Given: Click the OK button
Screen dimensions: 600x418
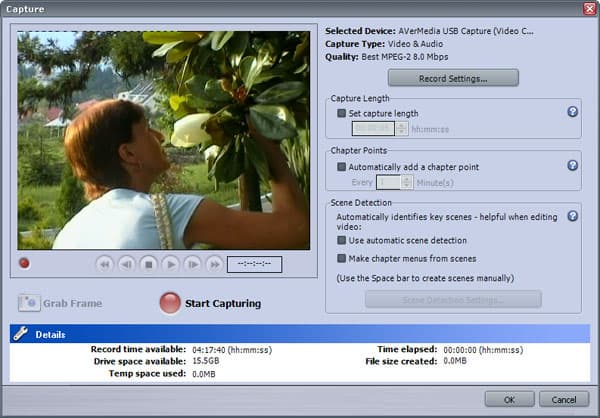Looking at the screenshot, I should (x=509, y=400).
